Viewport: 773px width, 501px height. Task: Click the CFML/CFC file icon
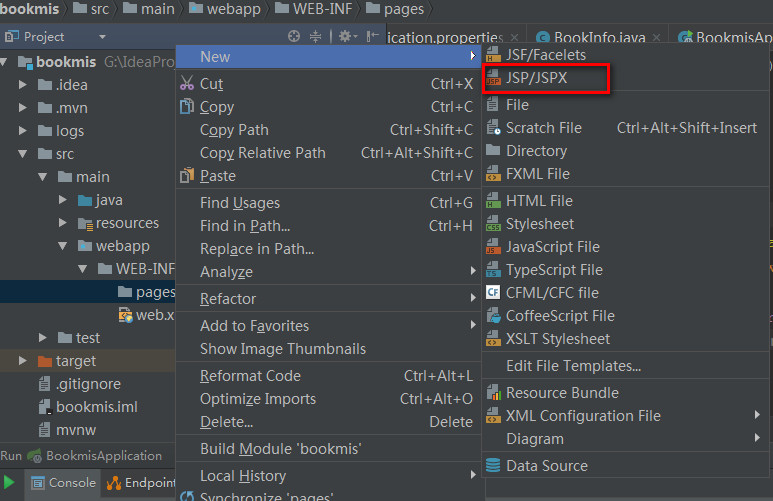pos(493,292)
